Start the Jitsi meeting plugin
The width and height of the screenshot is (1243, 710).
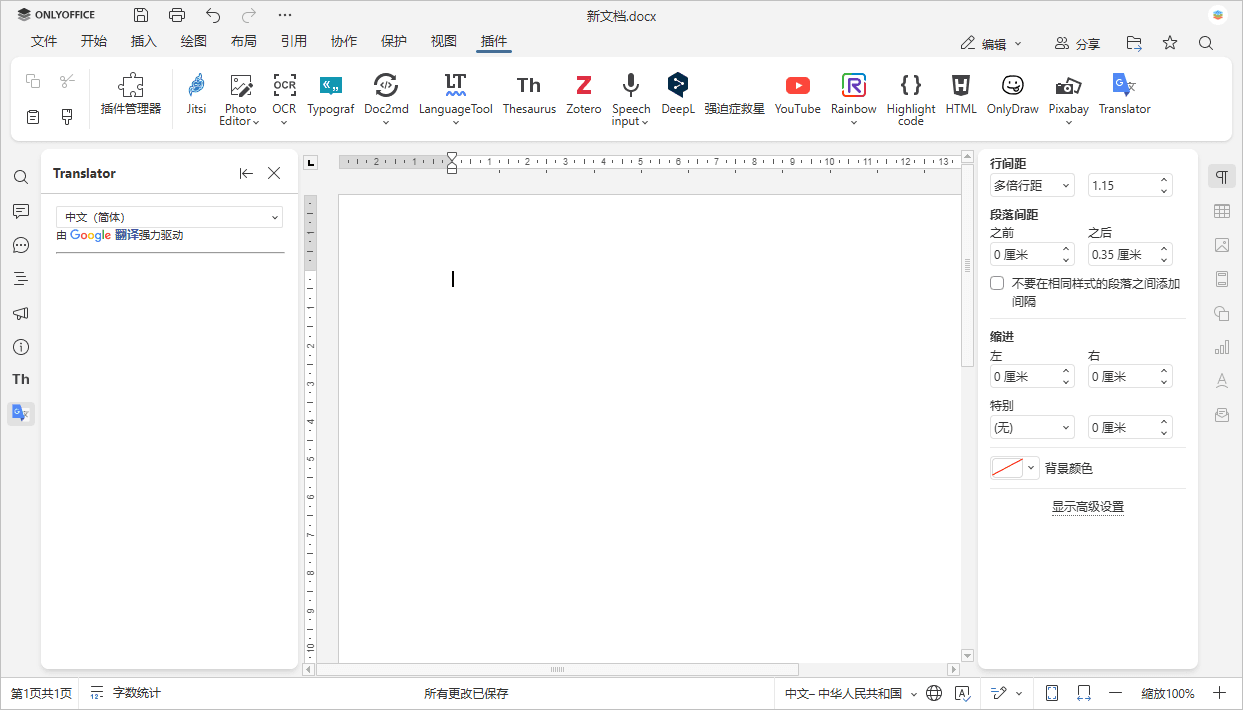[x=196, y=95]
